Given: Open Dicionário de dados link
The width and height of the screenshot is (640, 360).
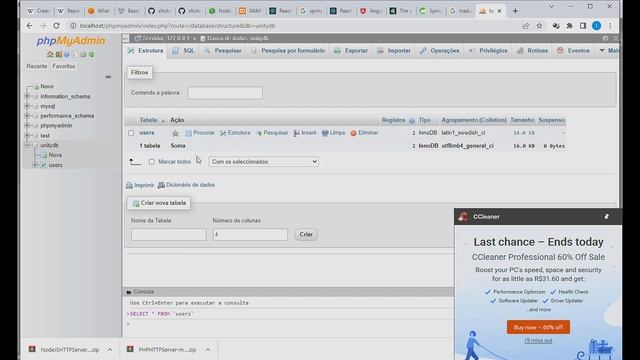Looking at the screenshot, I should coord(187,185).
